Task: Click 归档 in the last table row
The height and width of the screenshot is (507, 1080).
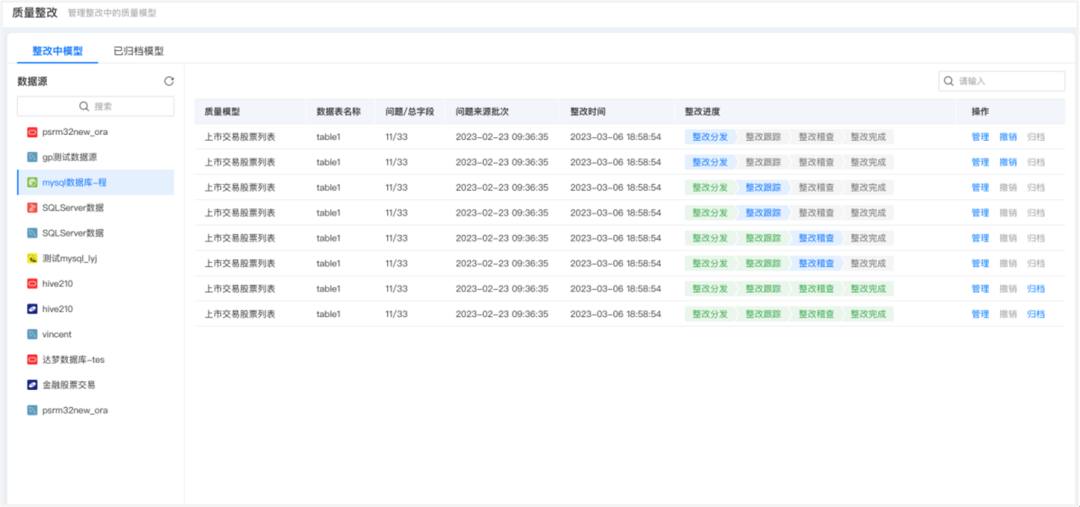Action: tap(1035, 314)
